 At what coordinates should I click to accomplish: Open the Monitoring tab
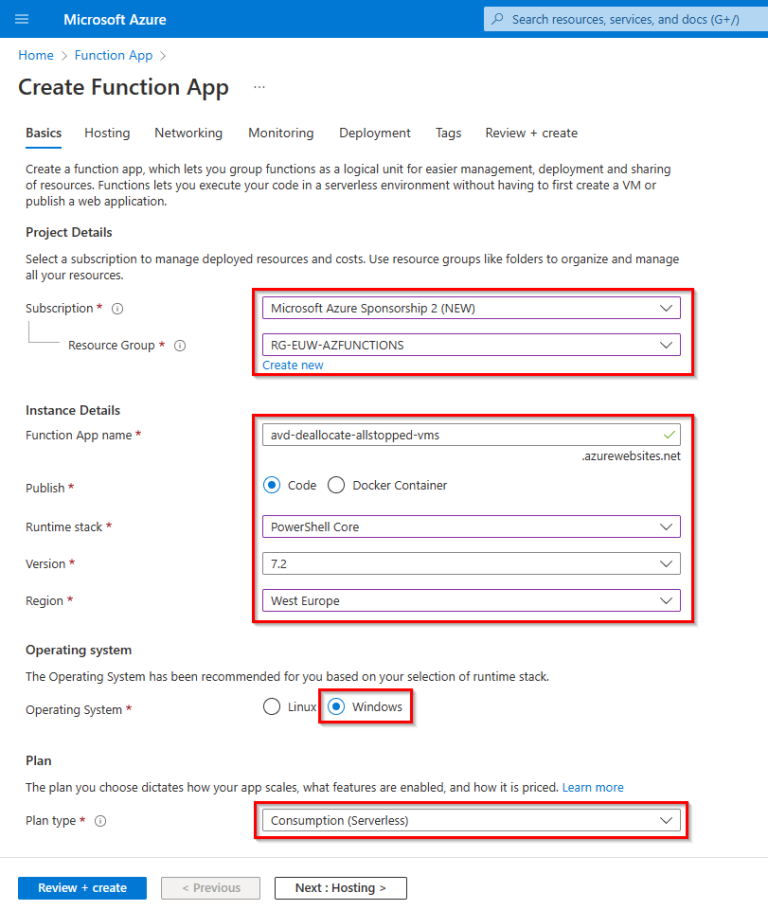click(x=280, y=133)
